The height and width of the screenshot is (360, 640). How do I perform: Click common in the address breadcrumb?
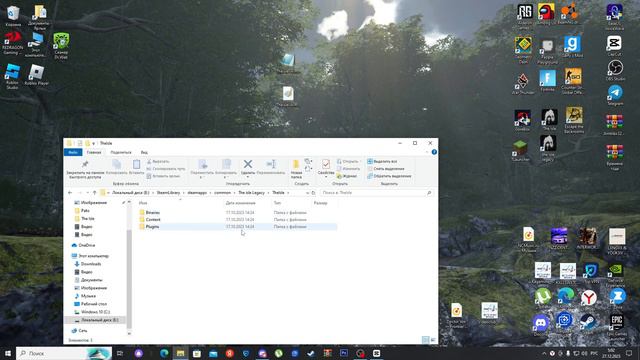click(222, 193)
